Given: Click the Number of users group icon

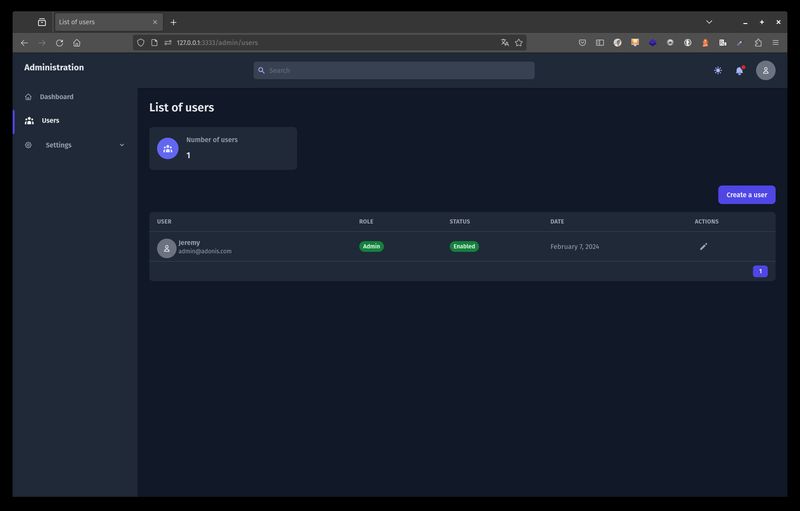Looking at the screenshot, I should pos(167,148).
